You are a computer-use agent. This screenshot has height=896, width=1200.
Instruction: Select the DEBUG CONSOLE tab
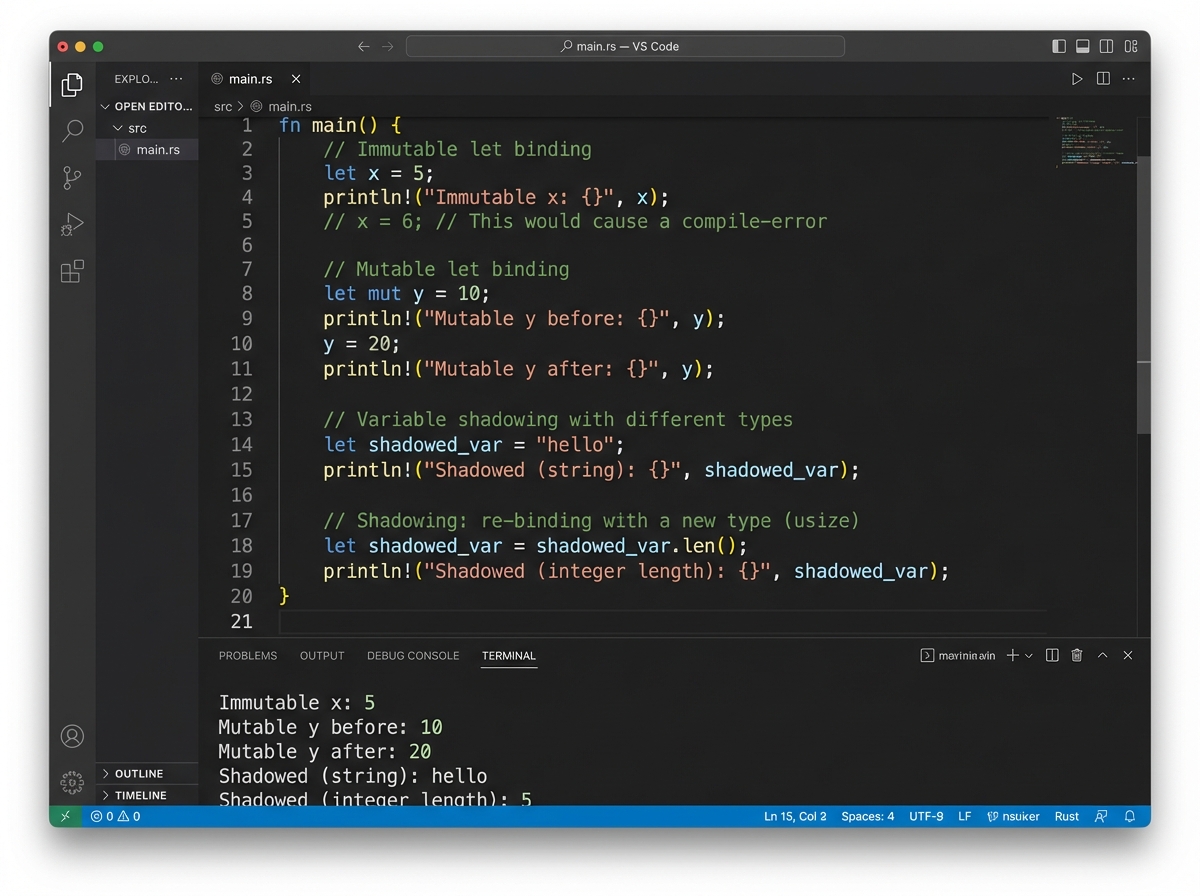413,655
